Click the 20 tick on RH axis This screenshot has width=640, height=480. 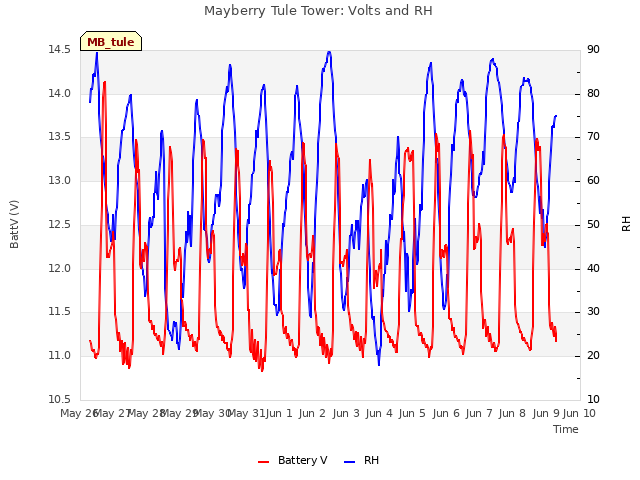[593, 356]
